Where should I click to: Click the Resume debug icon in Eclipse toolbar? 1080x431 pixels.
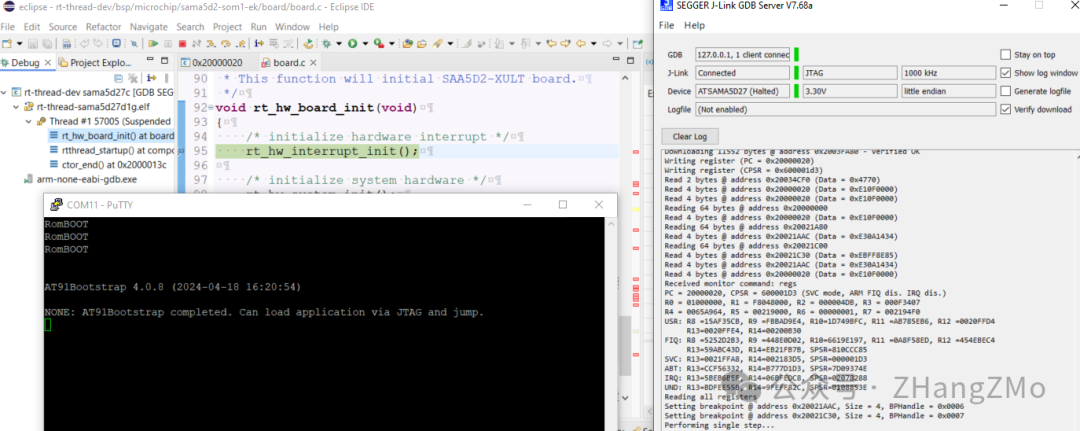tap(153, 43)
